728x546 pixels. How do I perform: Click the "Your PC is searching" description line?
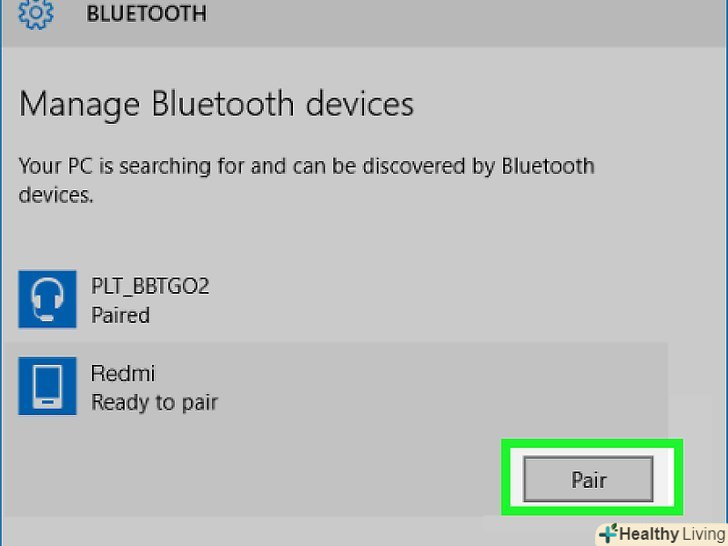point(306,165)
